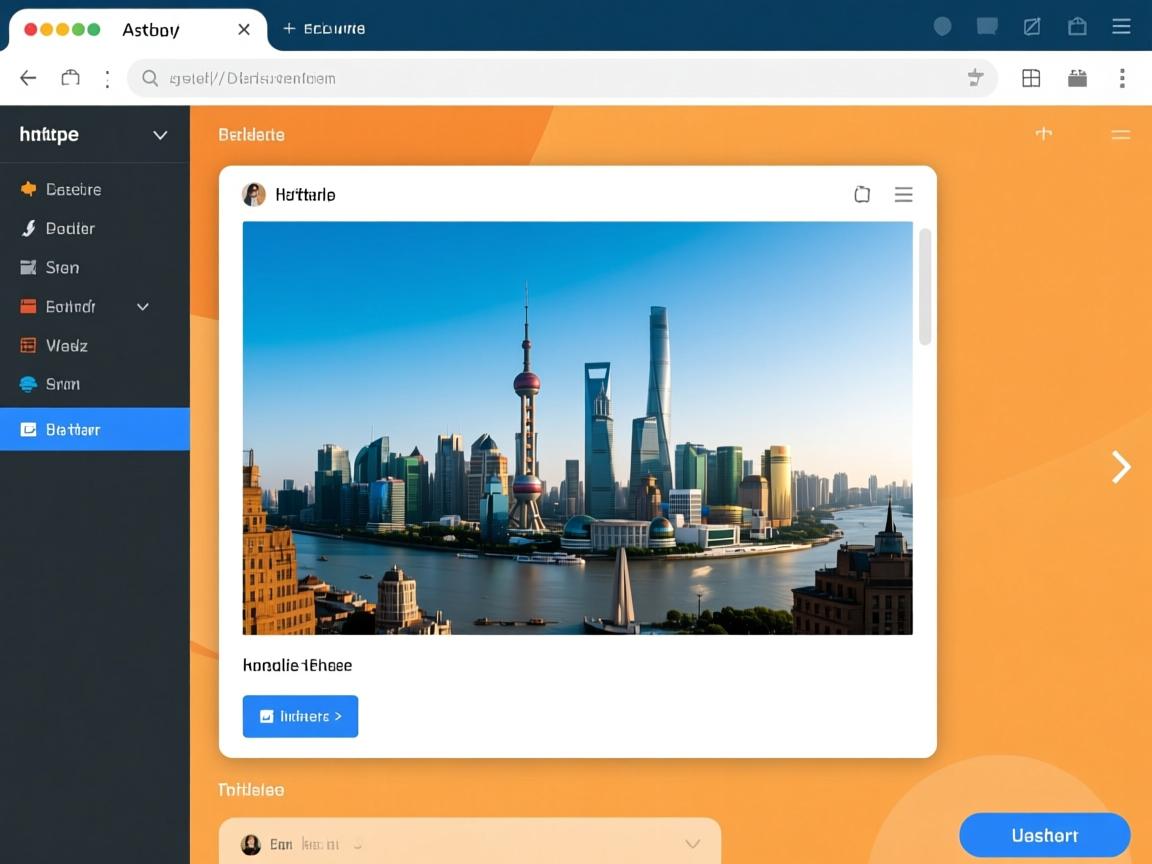This screenshot has width=1152, height=864.
Task: Click the Shanghai skyline image
Action: pyautogui.click(x=577, y=428)
